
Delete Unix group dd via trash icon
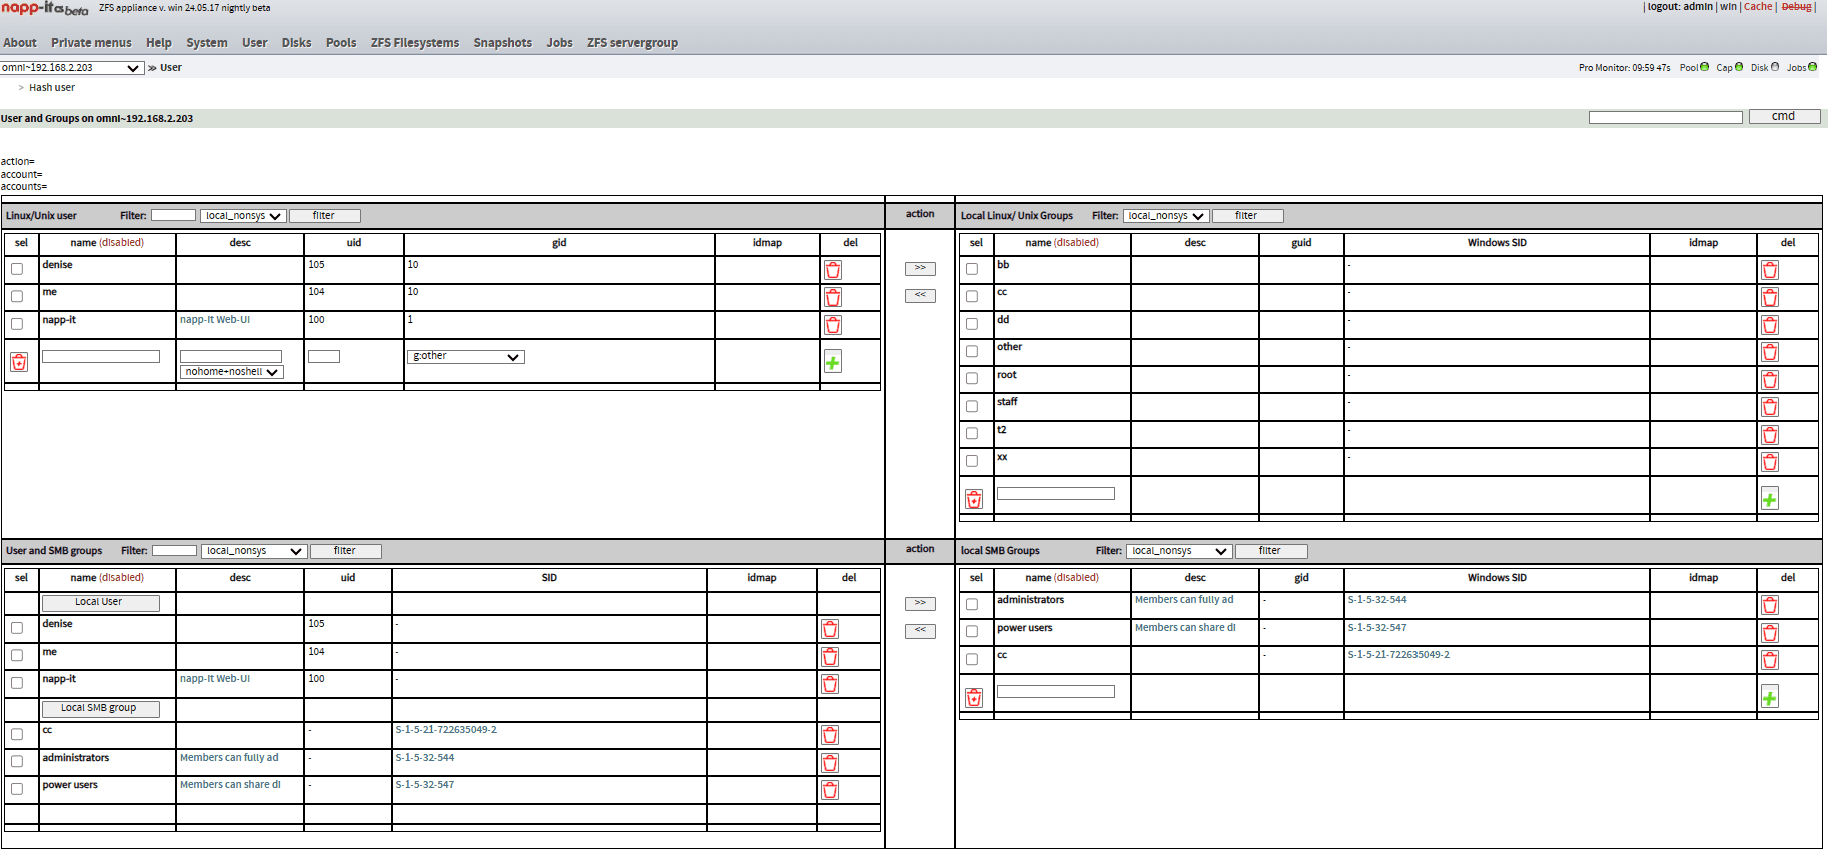1770,325
